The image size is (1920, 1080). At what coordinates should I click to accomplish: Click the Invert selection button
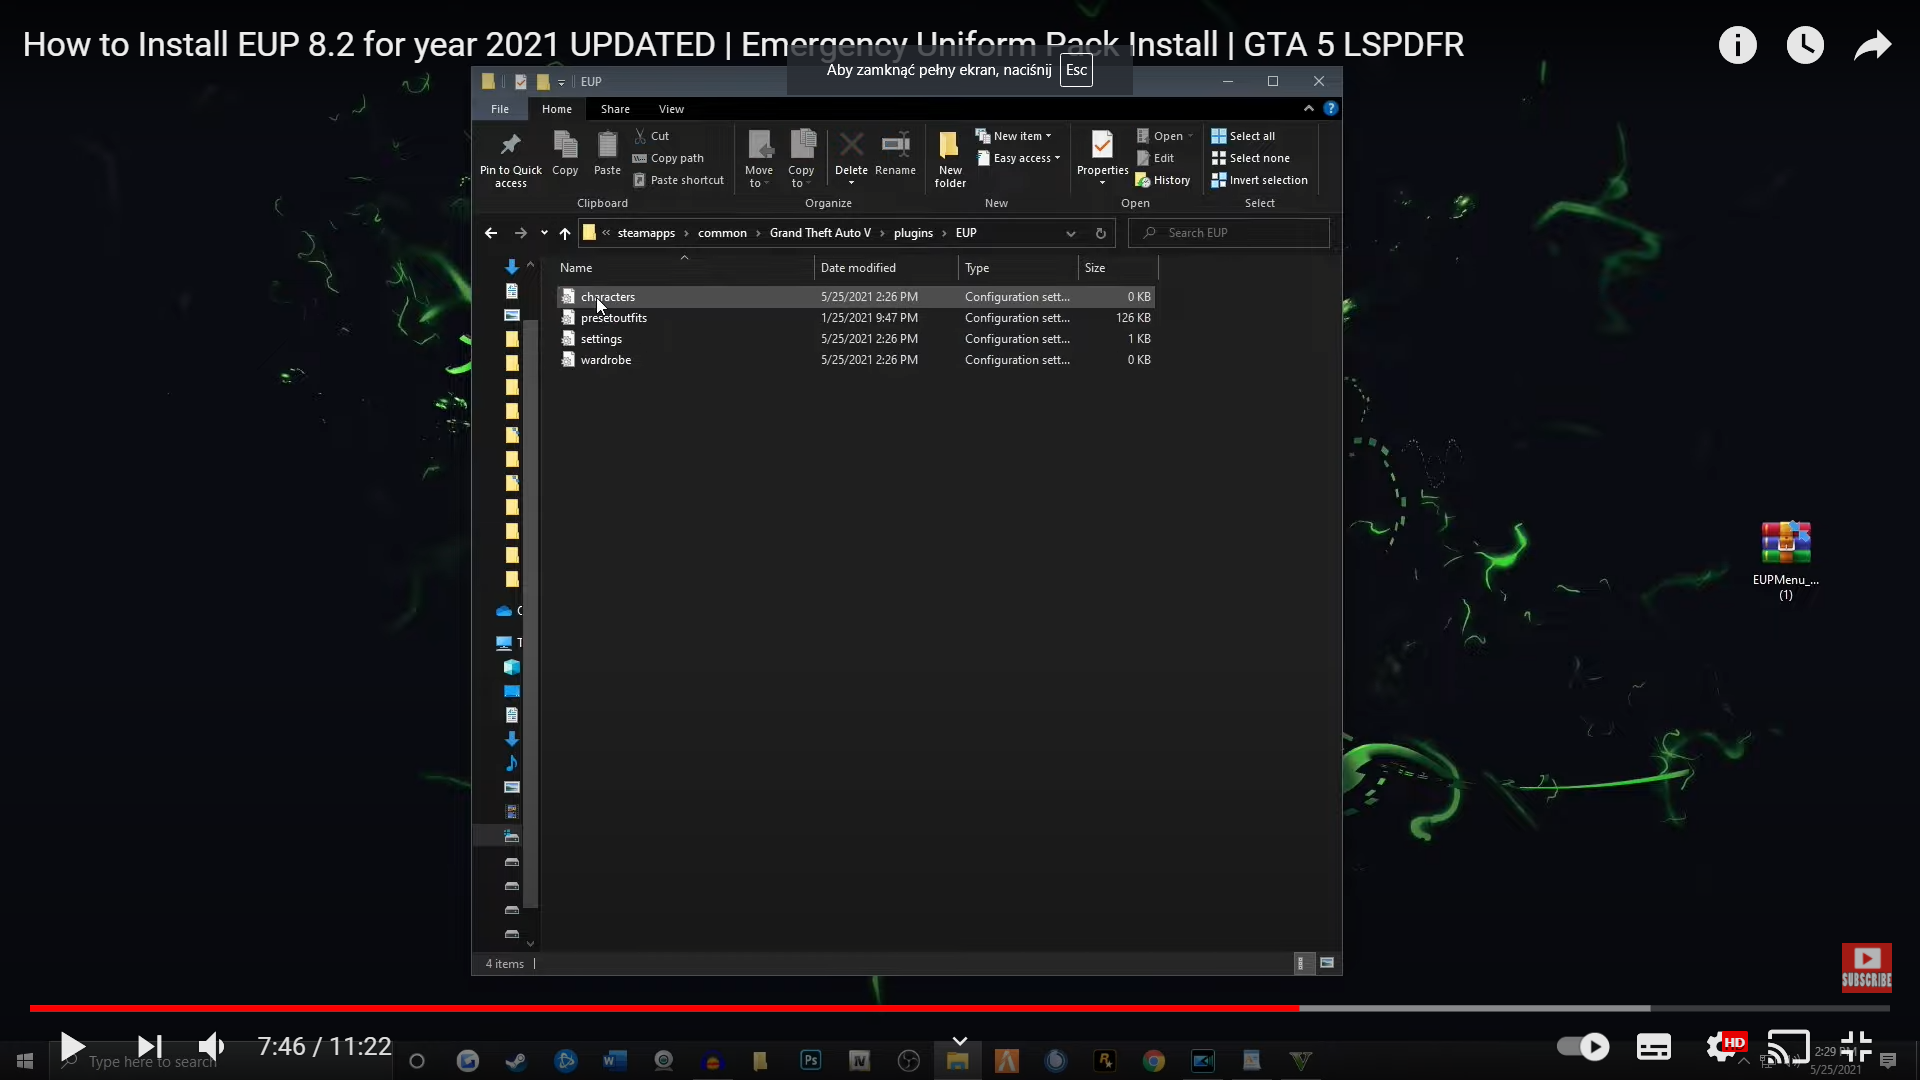[x=1267, y=180]
